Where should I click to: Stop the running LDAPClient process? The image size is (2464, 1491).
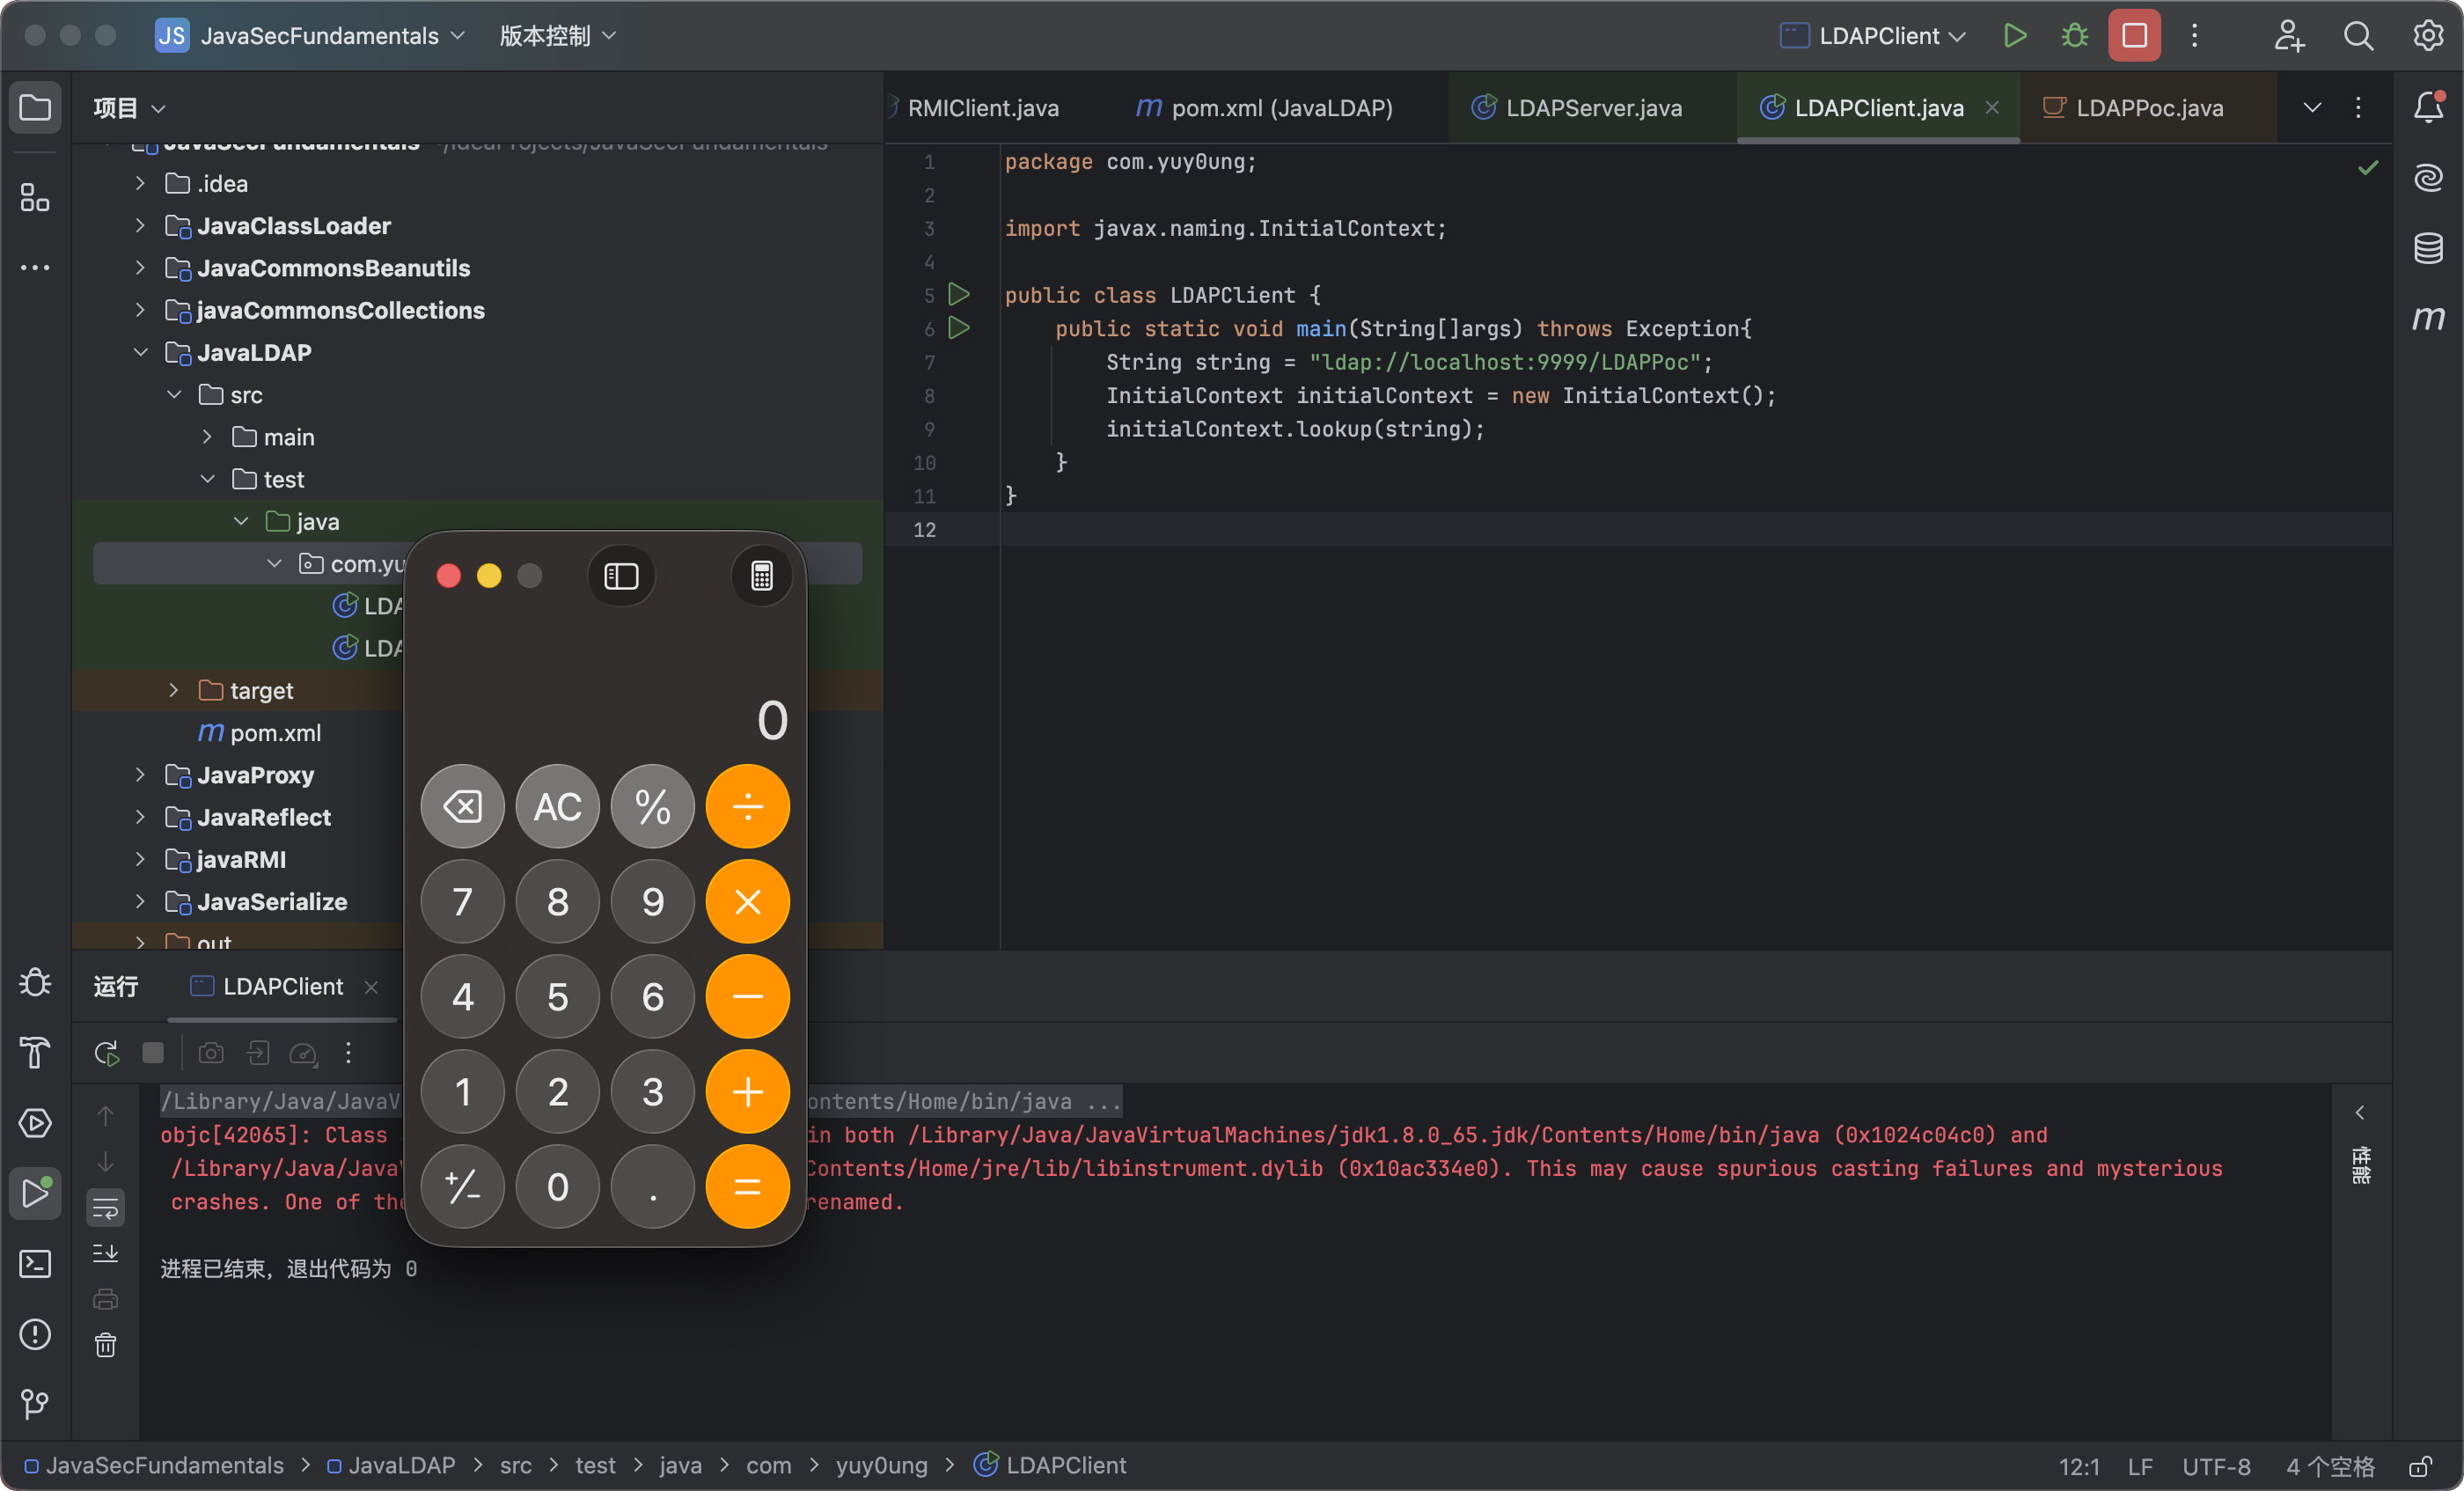tap(2134, 36)
